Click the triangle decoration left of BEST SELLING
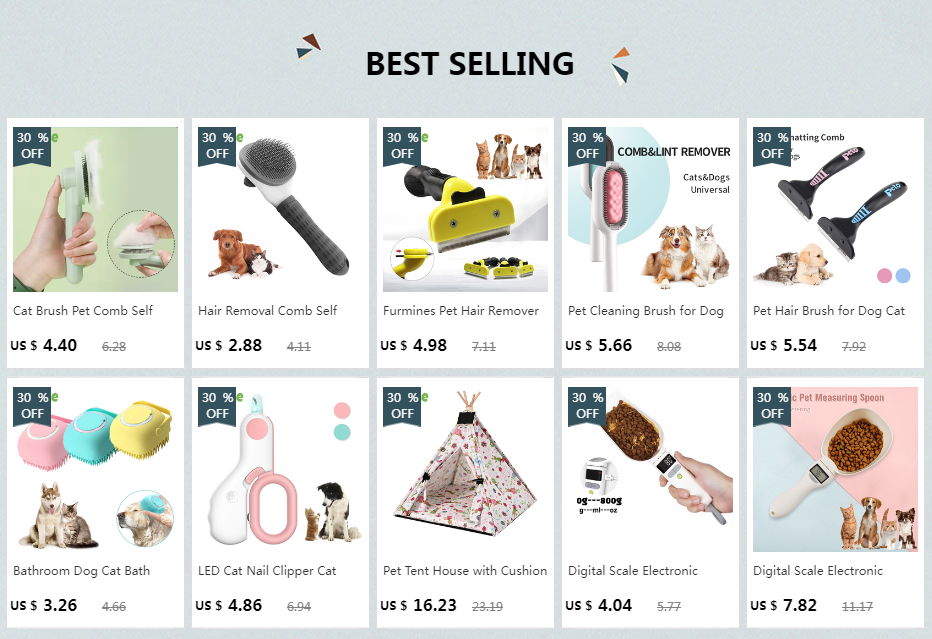 pos(308,46)
